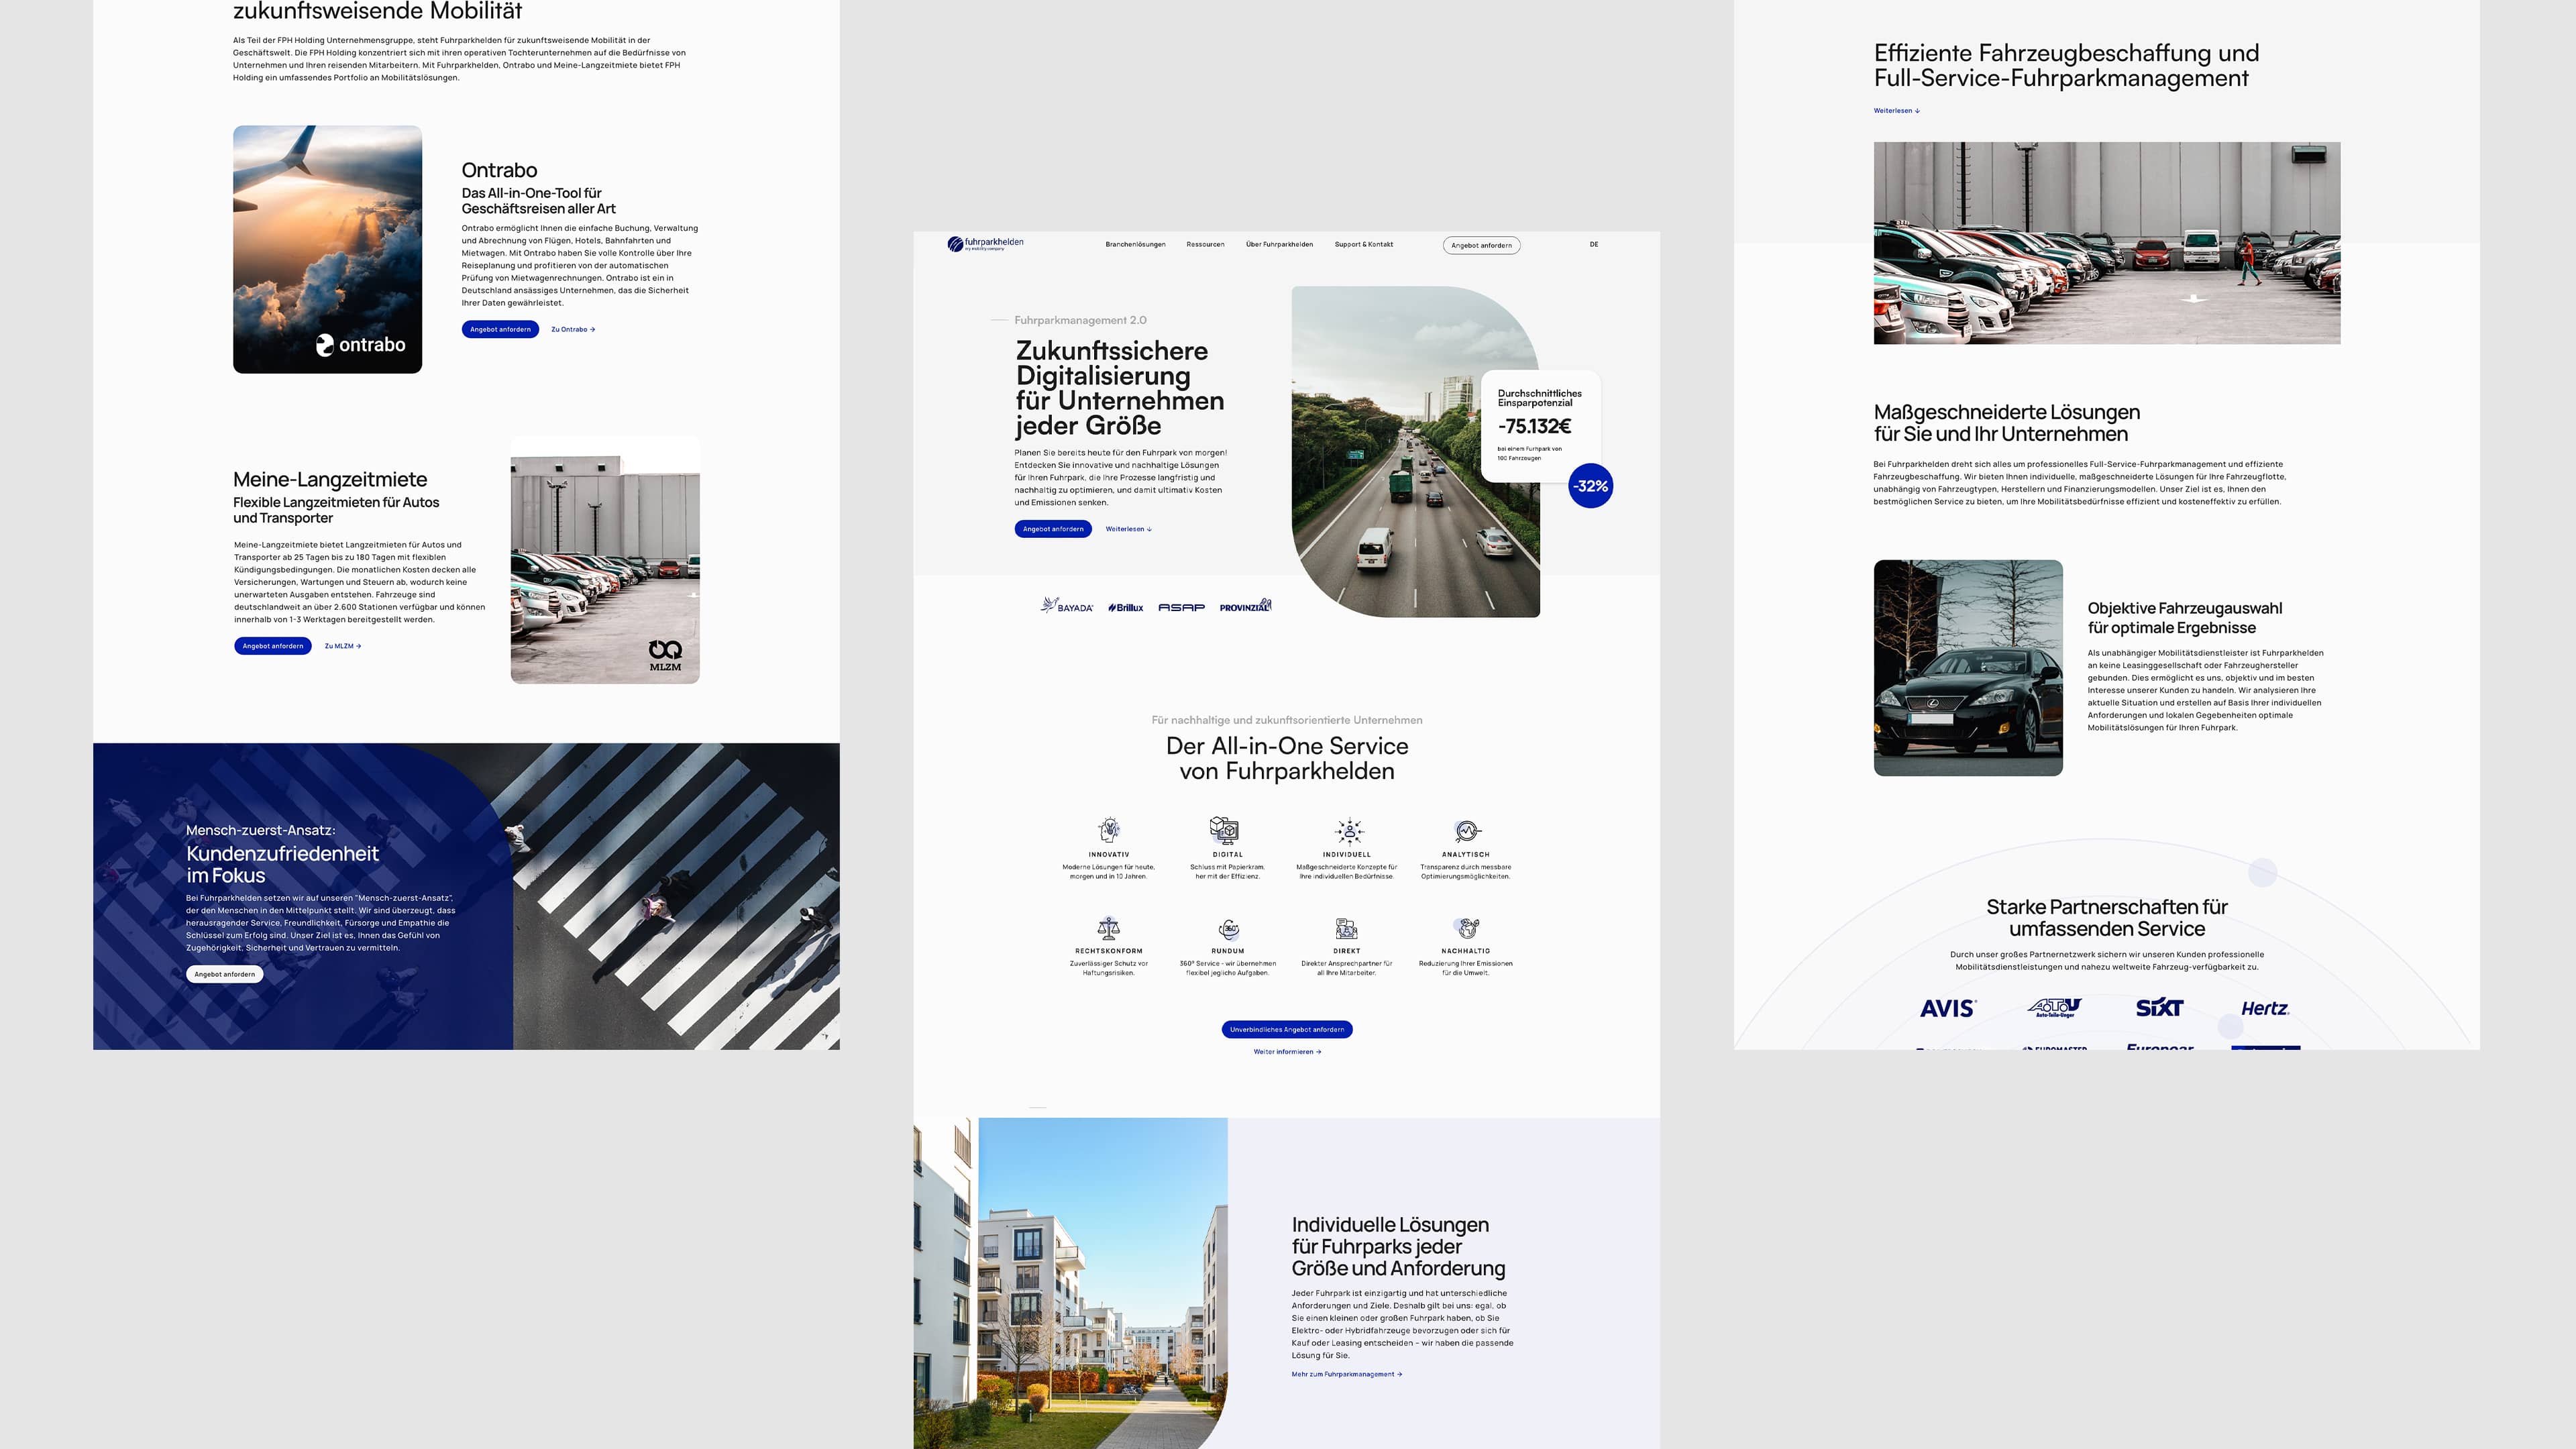
Task: Click the Ontrabo airplane wing thumbnail
Action: 327,249
